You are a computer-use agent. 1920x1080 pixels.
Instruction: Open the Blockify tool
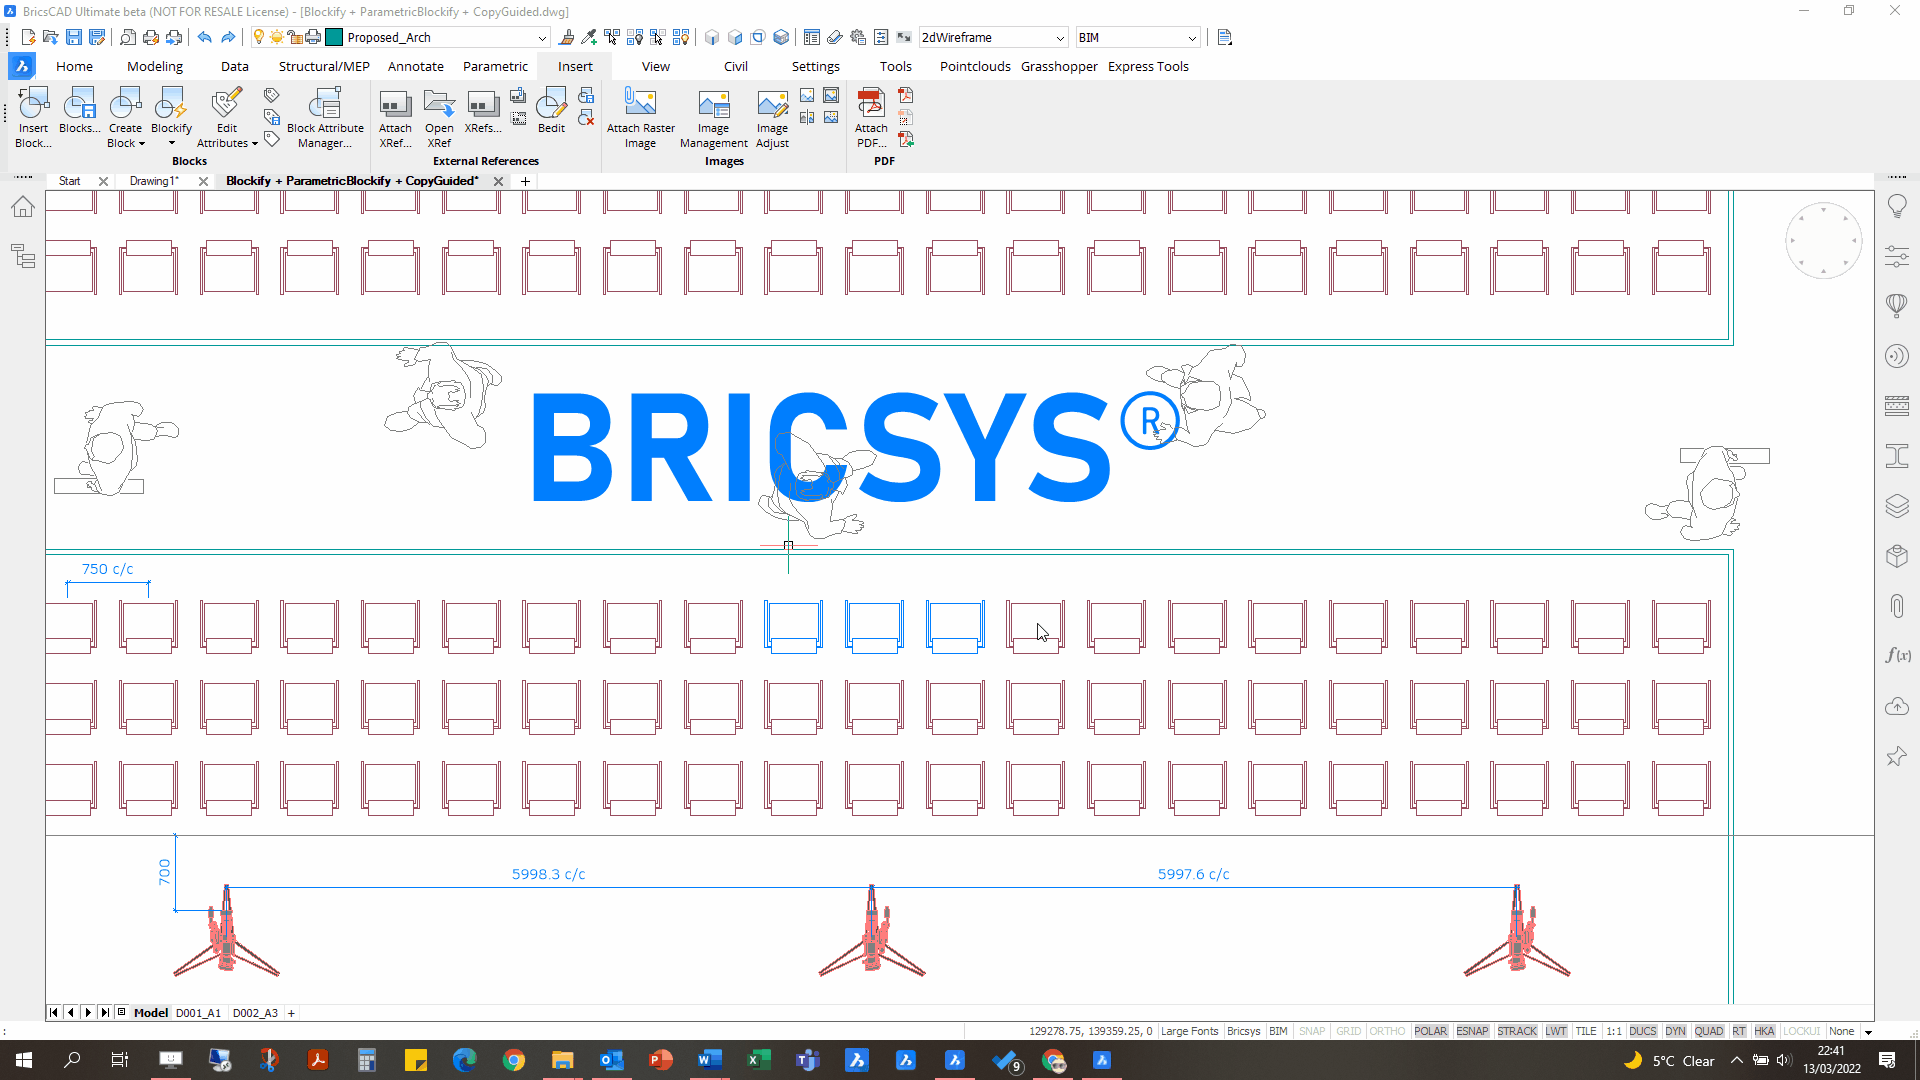(171, 104)
